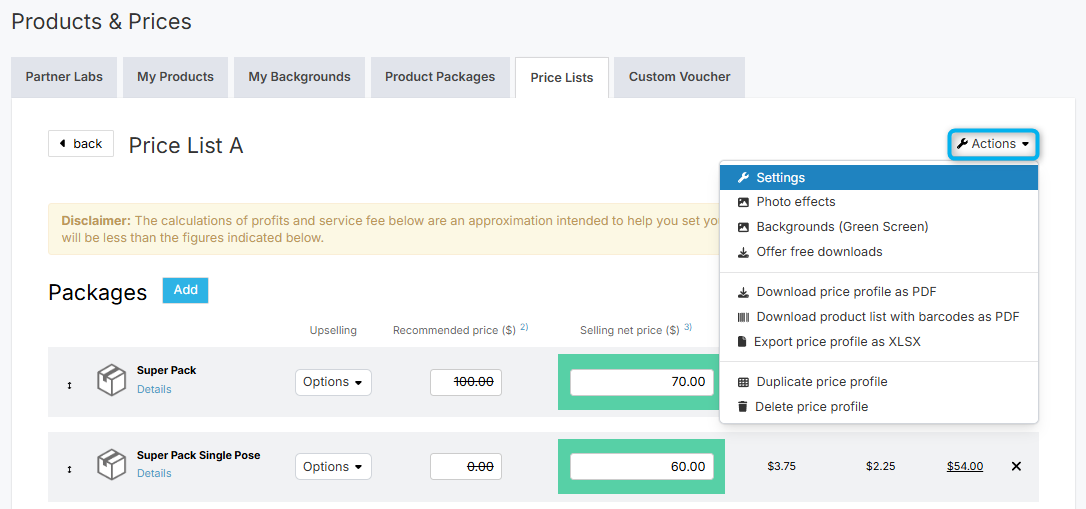Click reorder arrows for Super Pack Single Pose
This screenshot has width=1086, height=509.
tap(69, 470)
